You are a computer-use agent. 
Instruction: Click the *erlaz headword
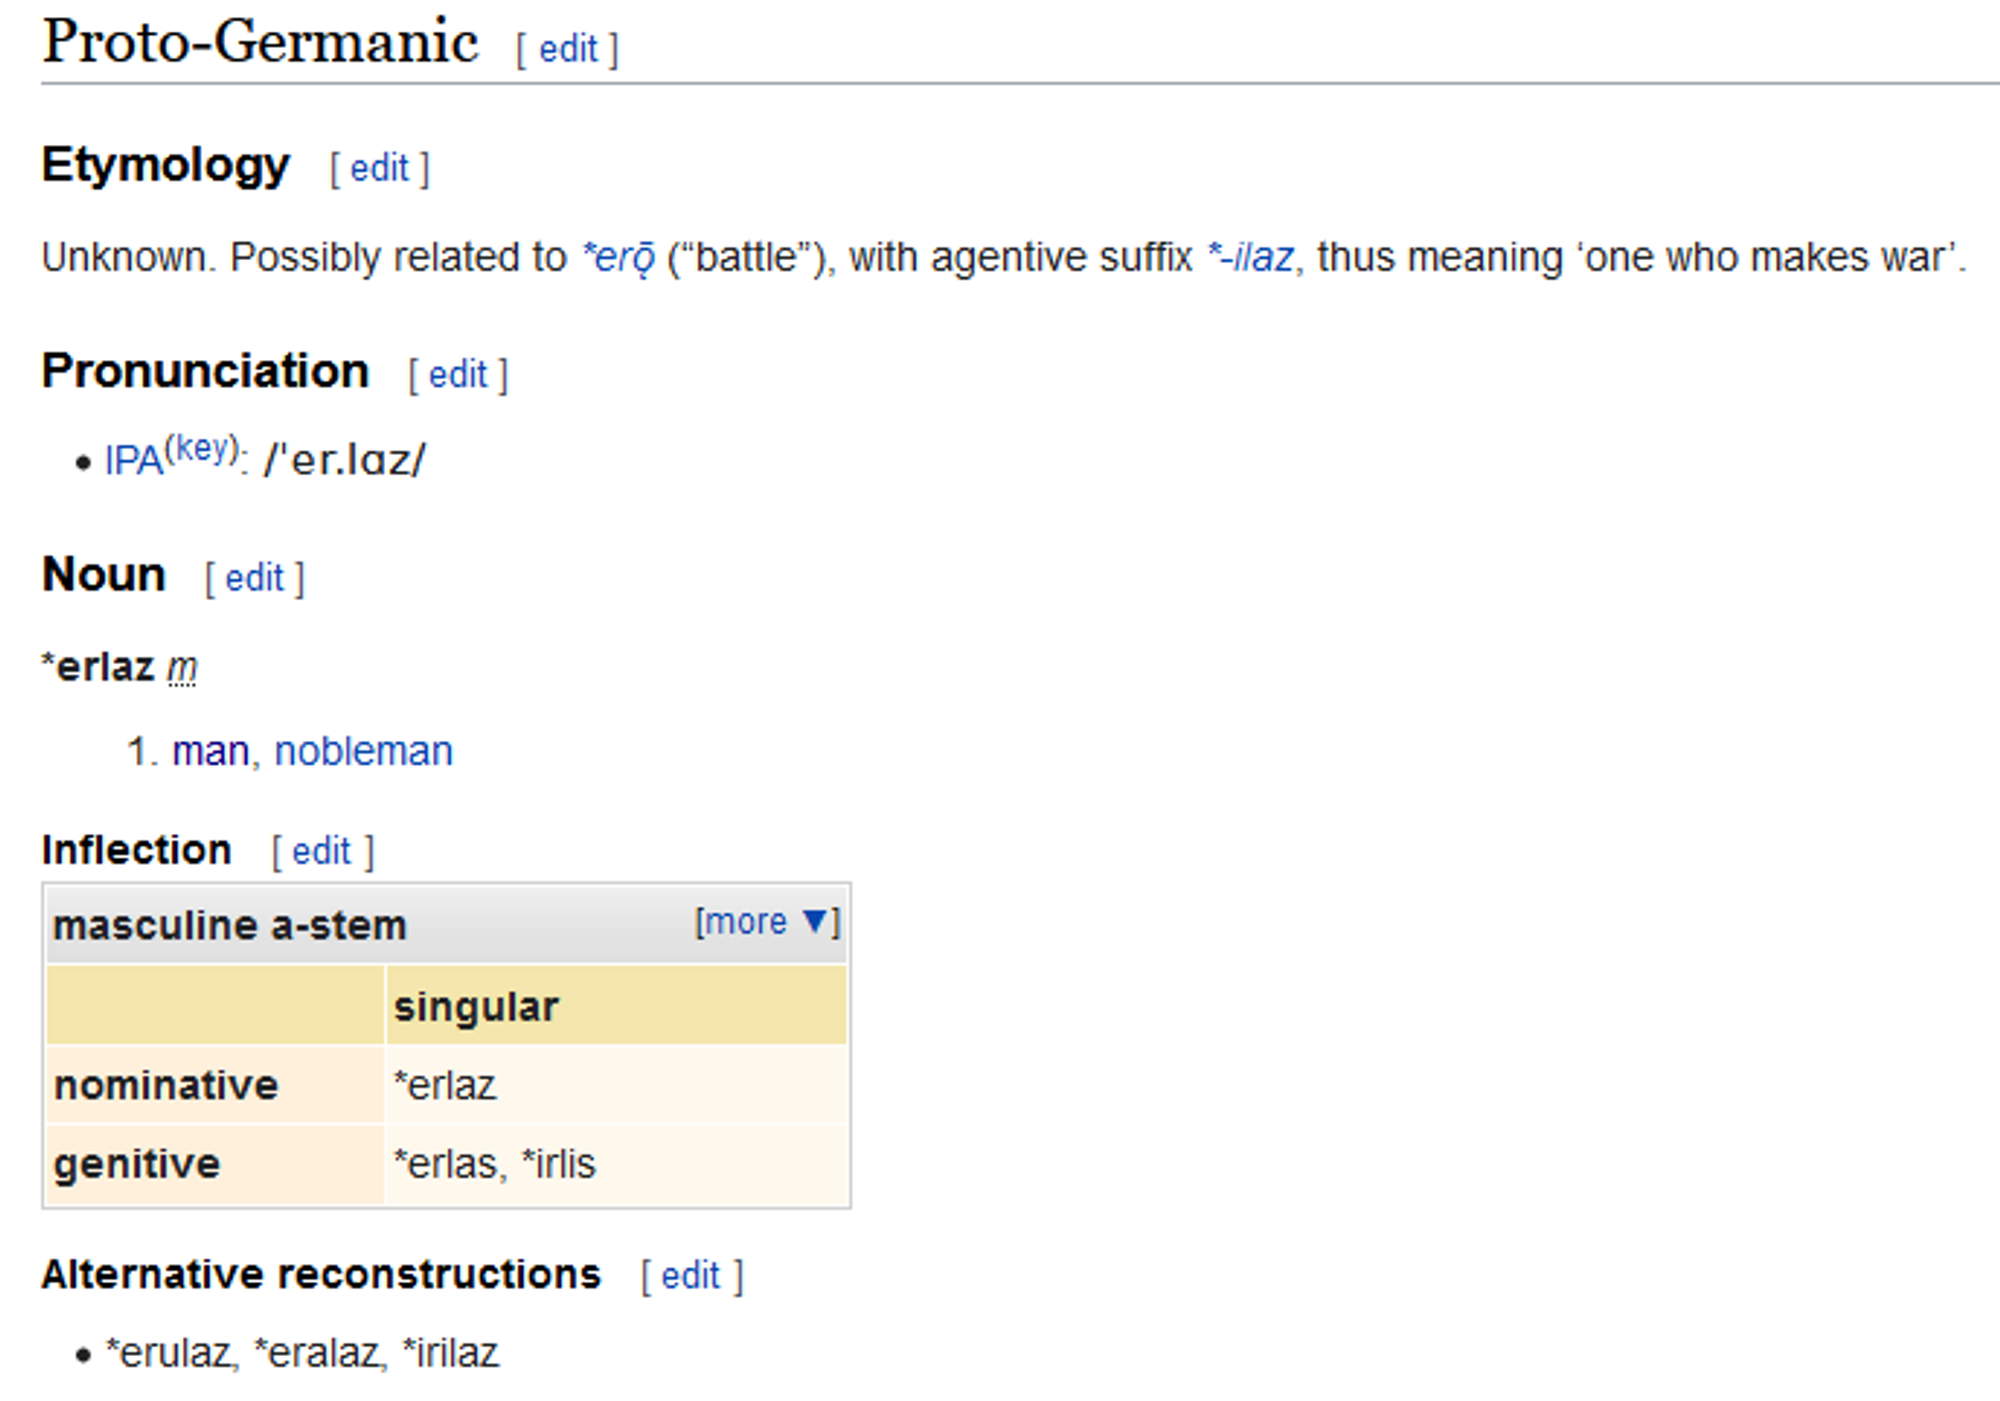(98, 667)
